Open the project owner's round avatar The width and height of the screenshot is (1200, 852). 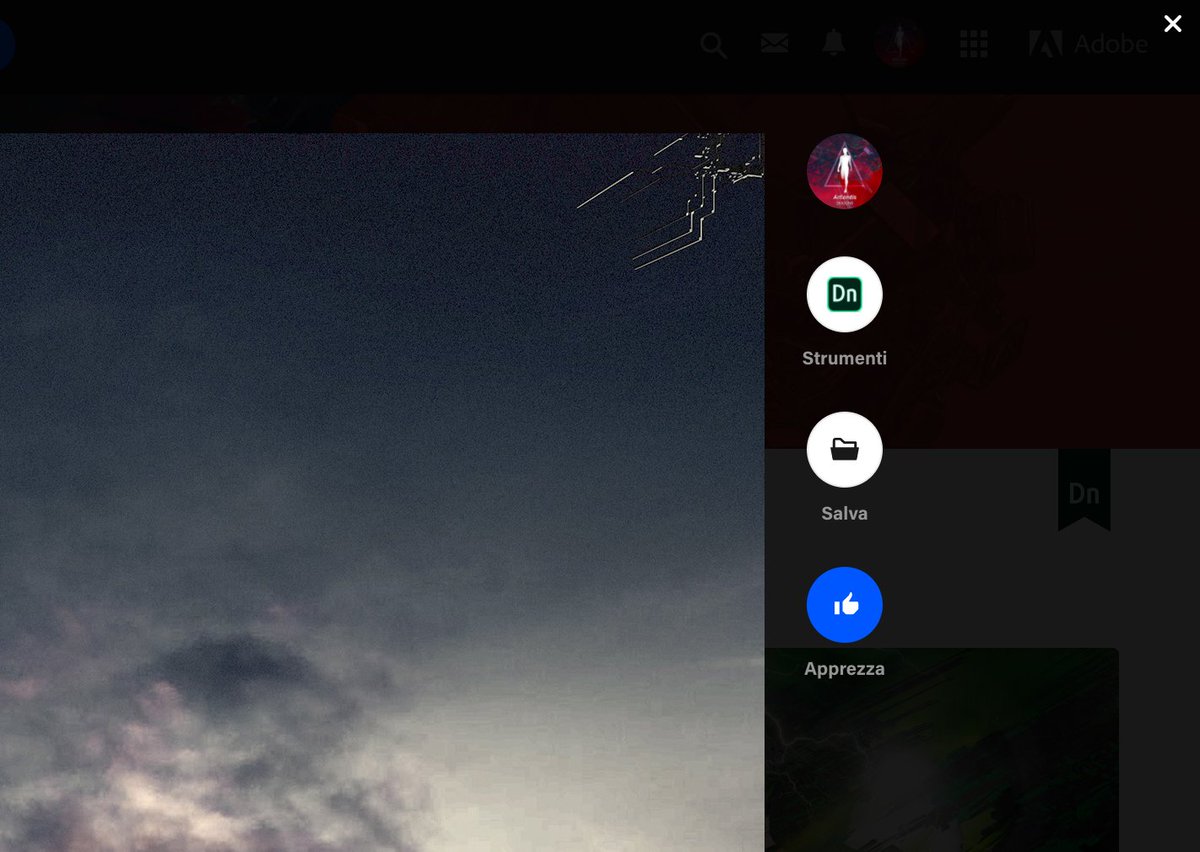tap(844, 171)
